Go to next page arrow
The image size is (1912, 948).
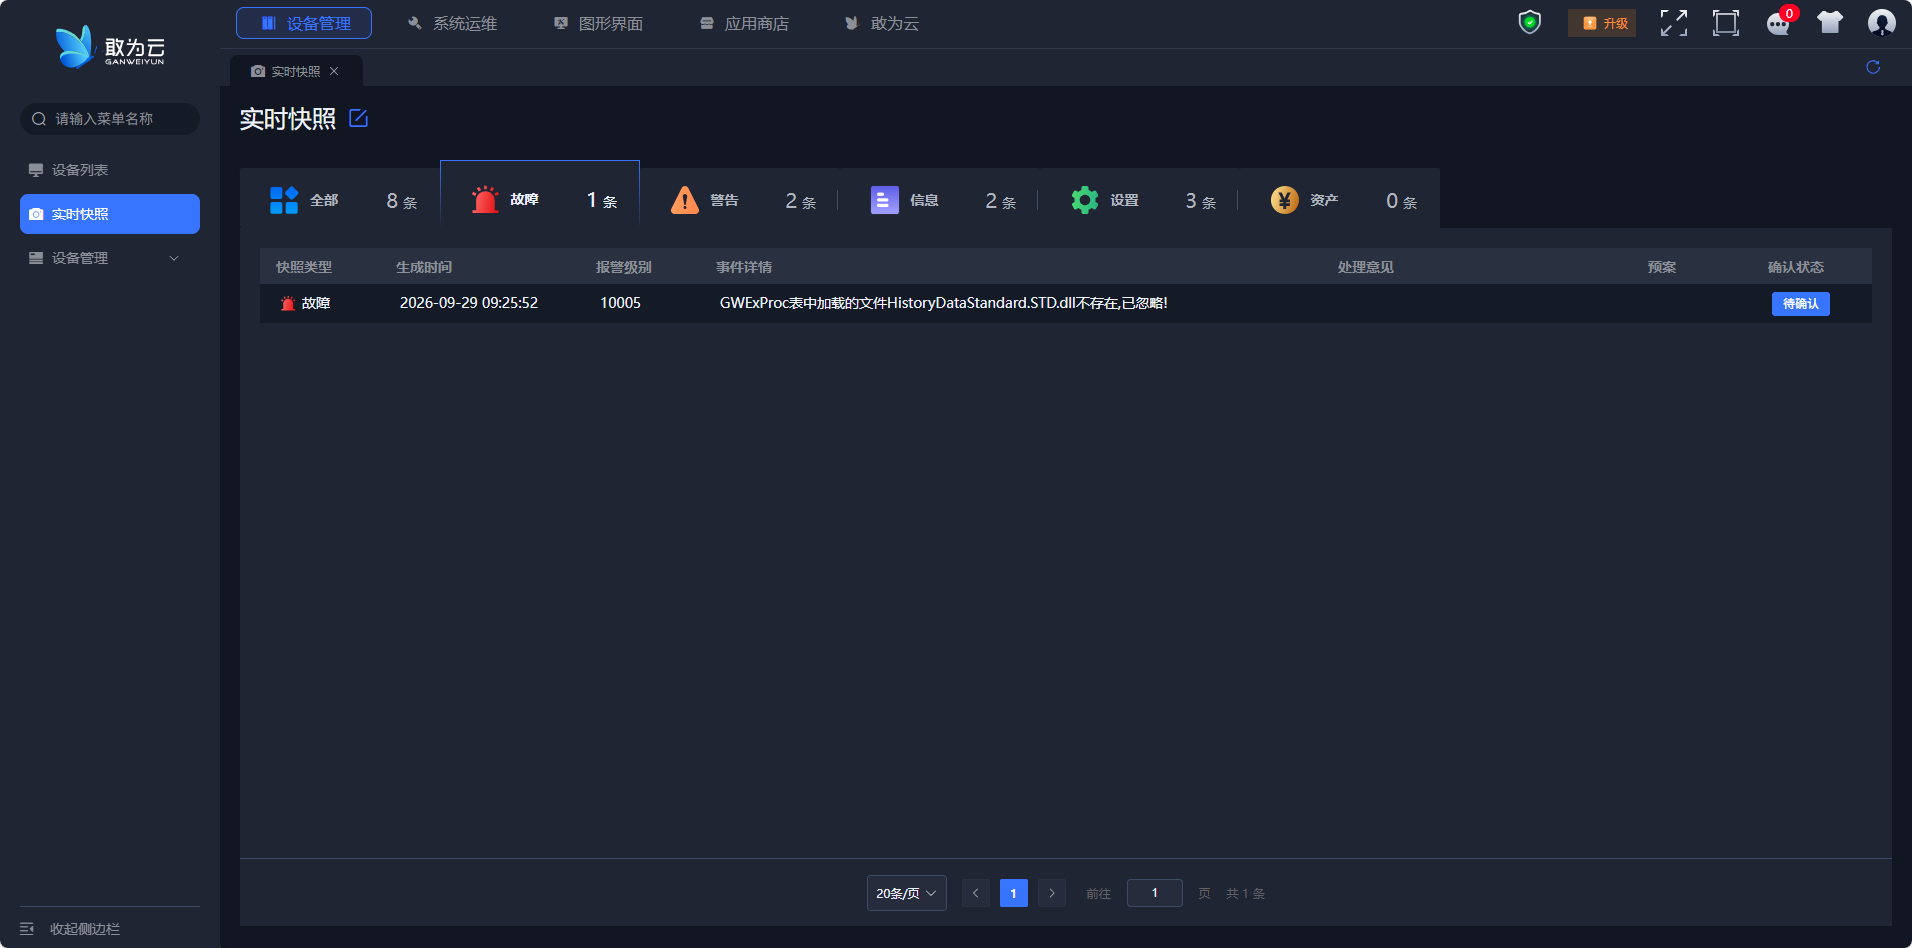pos(1052,893)
